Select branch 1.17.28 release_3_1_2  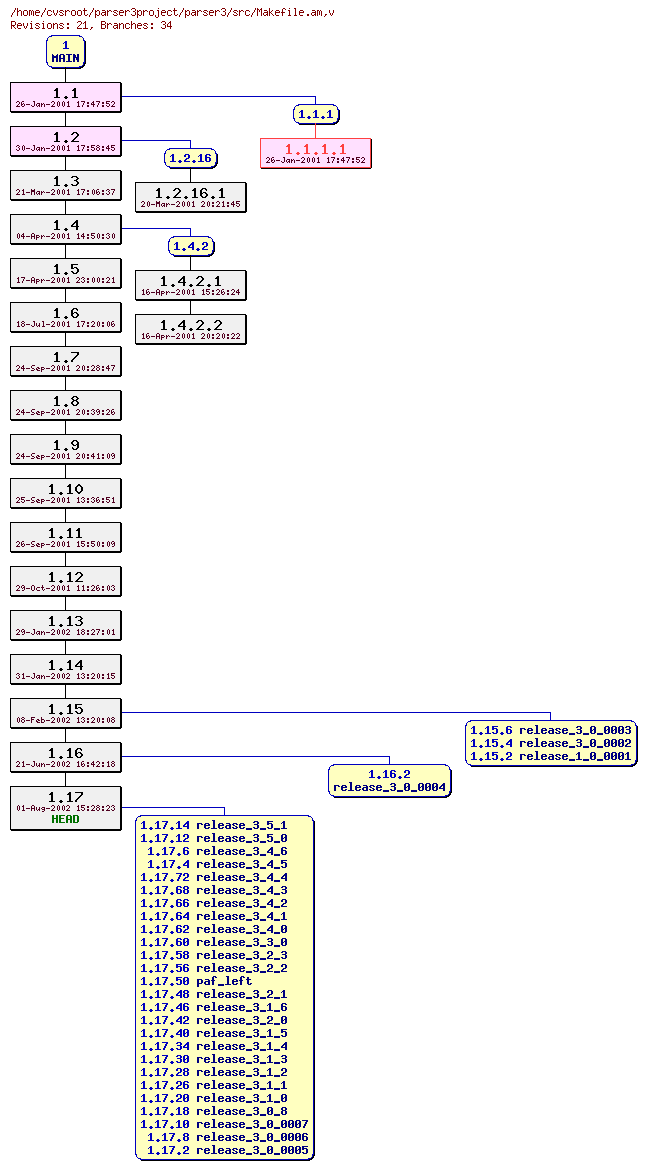pyautogui.click(x=214, y=1072)
